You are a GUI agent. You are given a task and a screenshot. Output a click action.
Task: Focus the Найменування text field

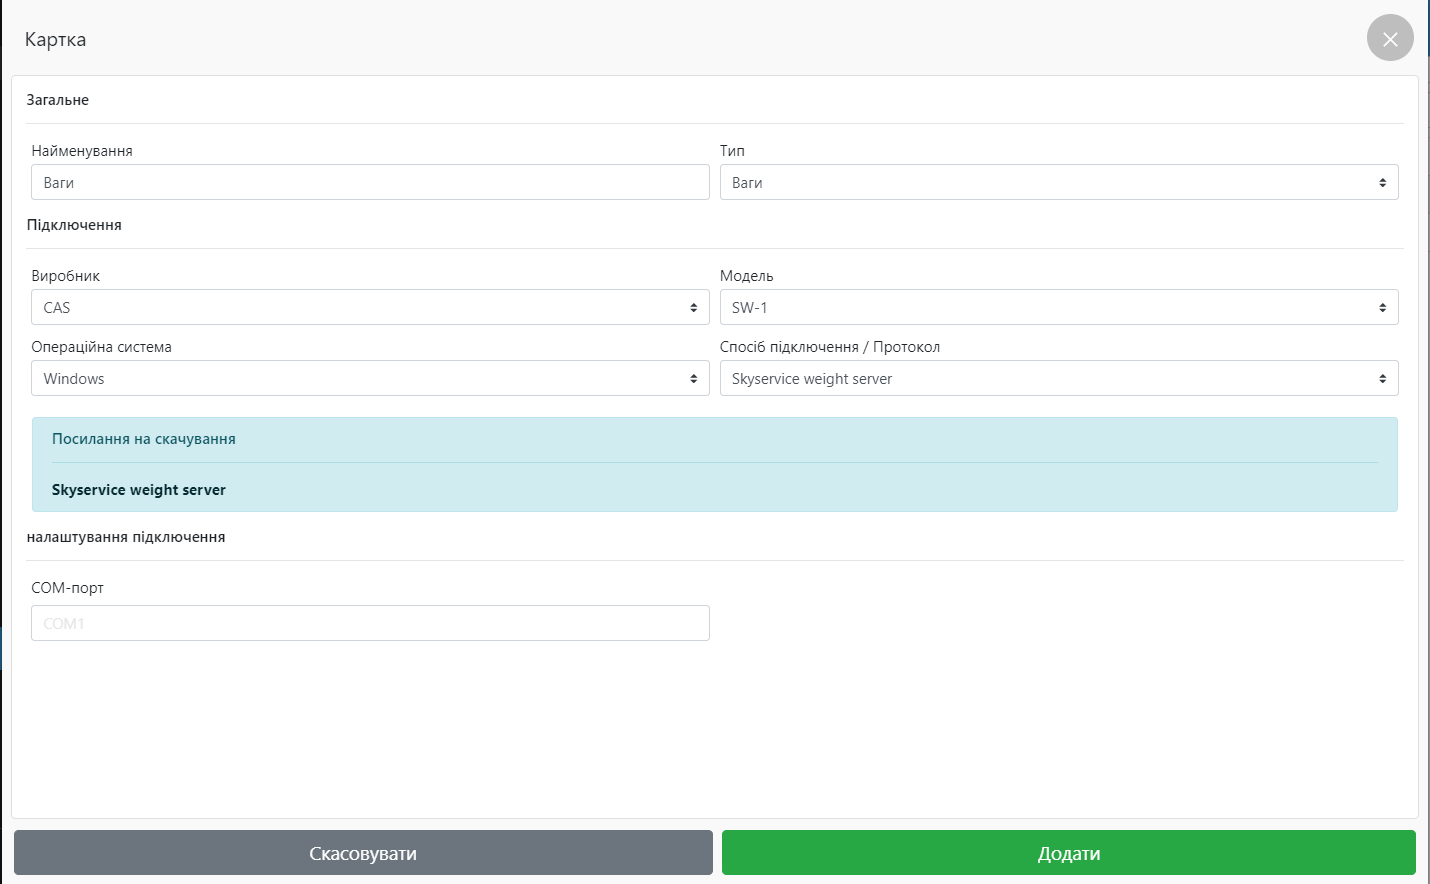(x=370, y=183)
